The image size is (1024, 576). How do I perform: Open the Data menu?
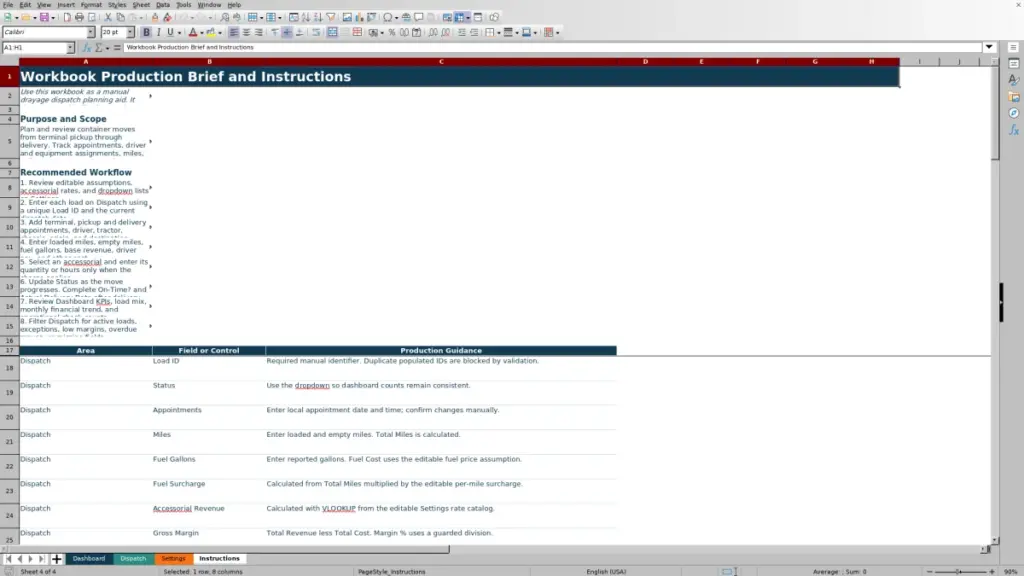point(163,5)
